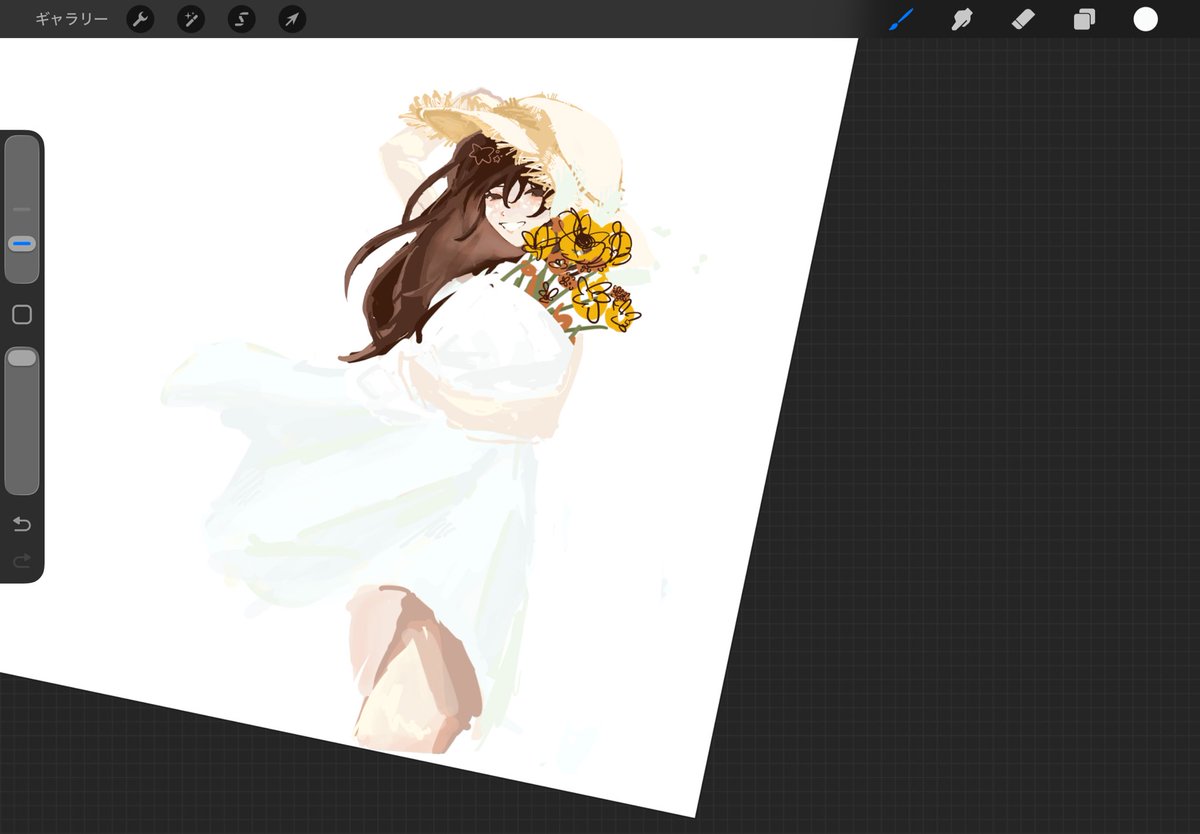1200x834 pixels.
Task: Open the Actions wrench menu
Action: 140,19
